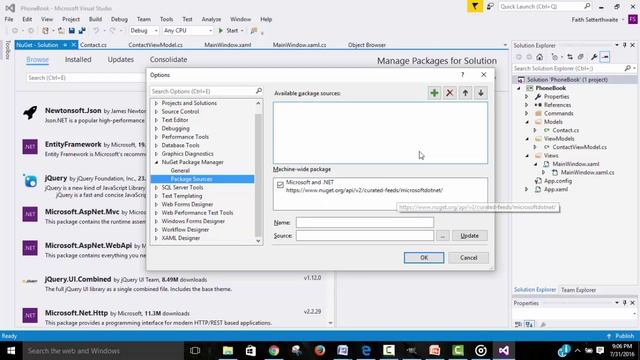Open Task View on the taskbar
Image resolution: width=640 pixels, height=360 pixels.
[195, 351]
